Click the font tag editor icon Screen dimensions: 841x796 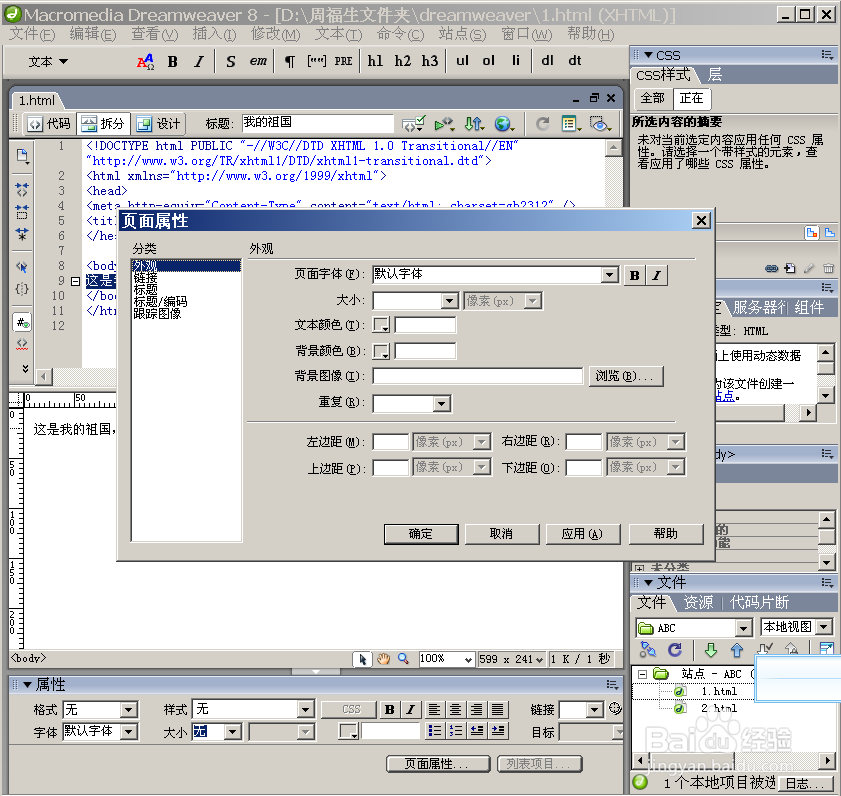pos(145,62)
